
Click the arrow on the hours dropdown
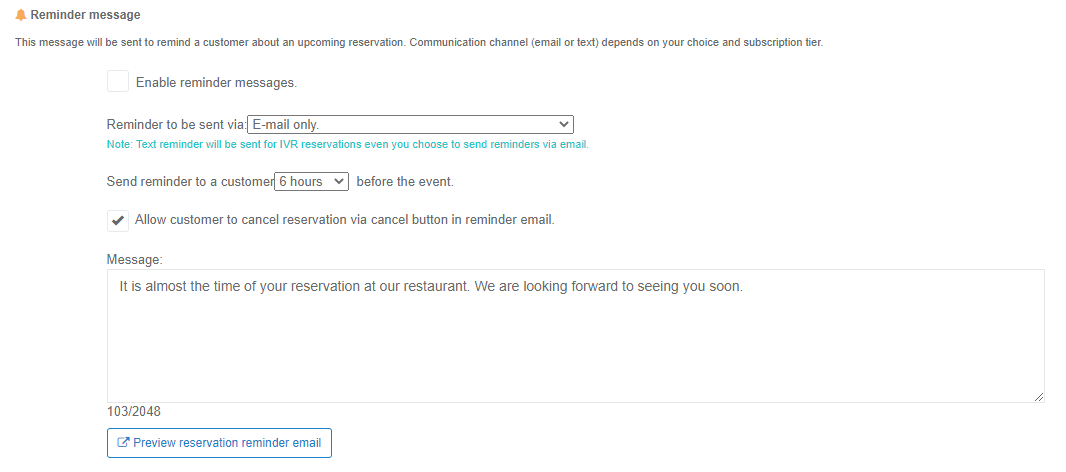pos(339,182)
